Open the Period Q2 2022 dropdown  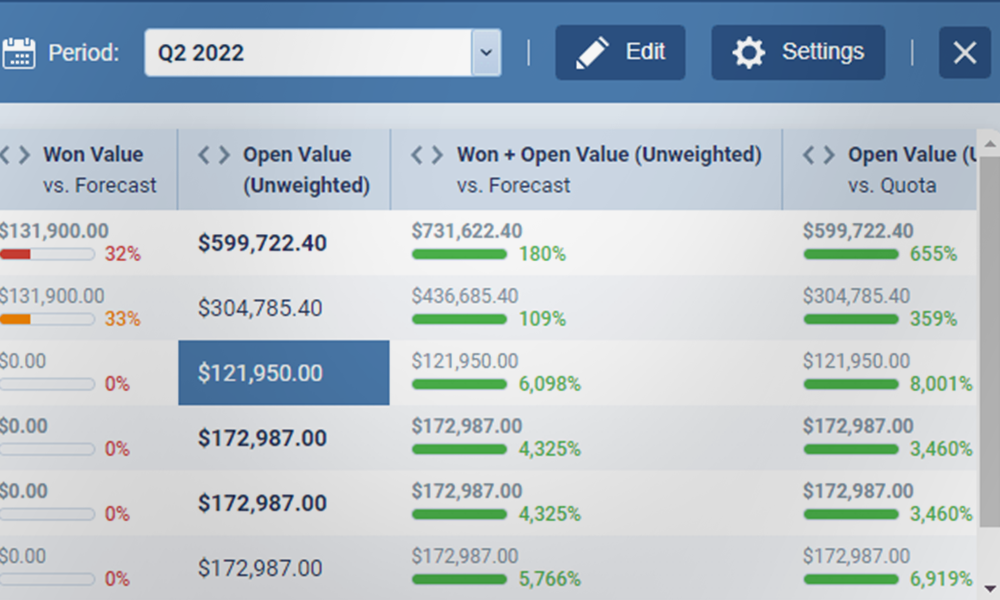(485, 53)
